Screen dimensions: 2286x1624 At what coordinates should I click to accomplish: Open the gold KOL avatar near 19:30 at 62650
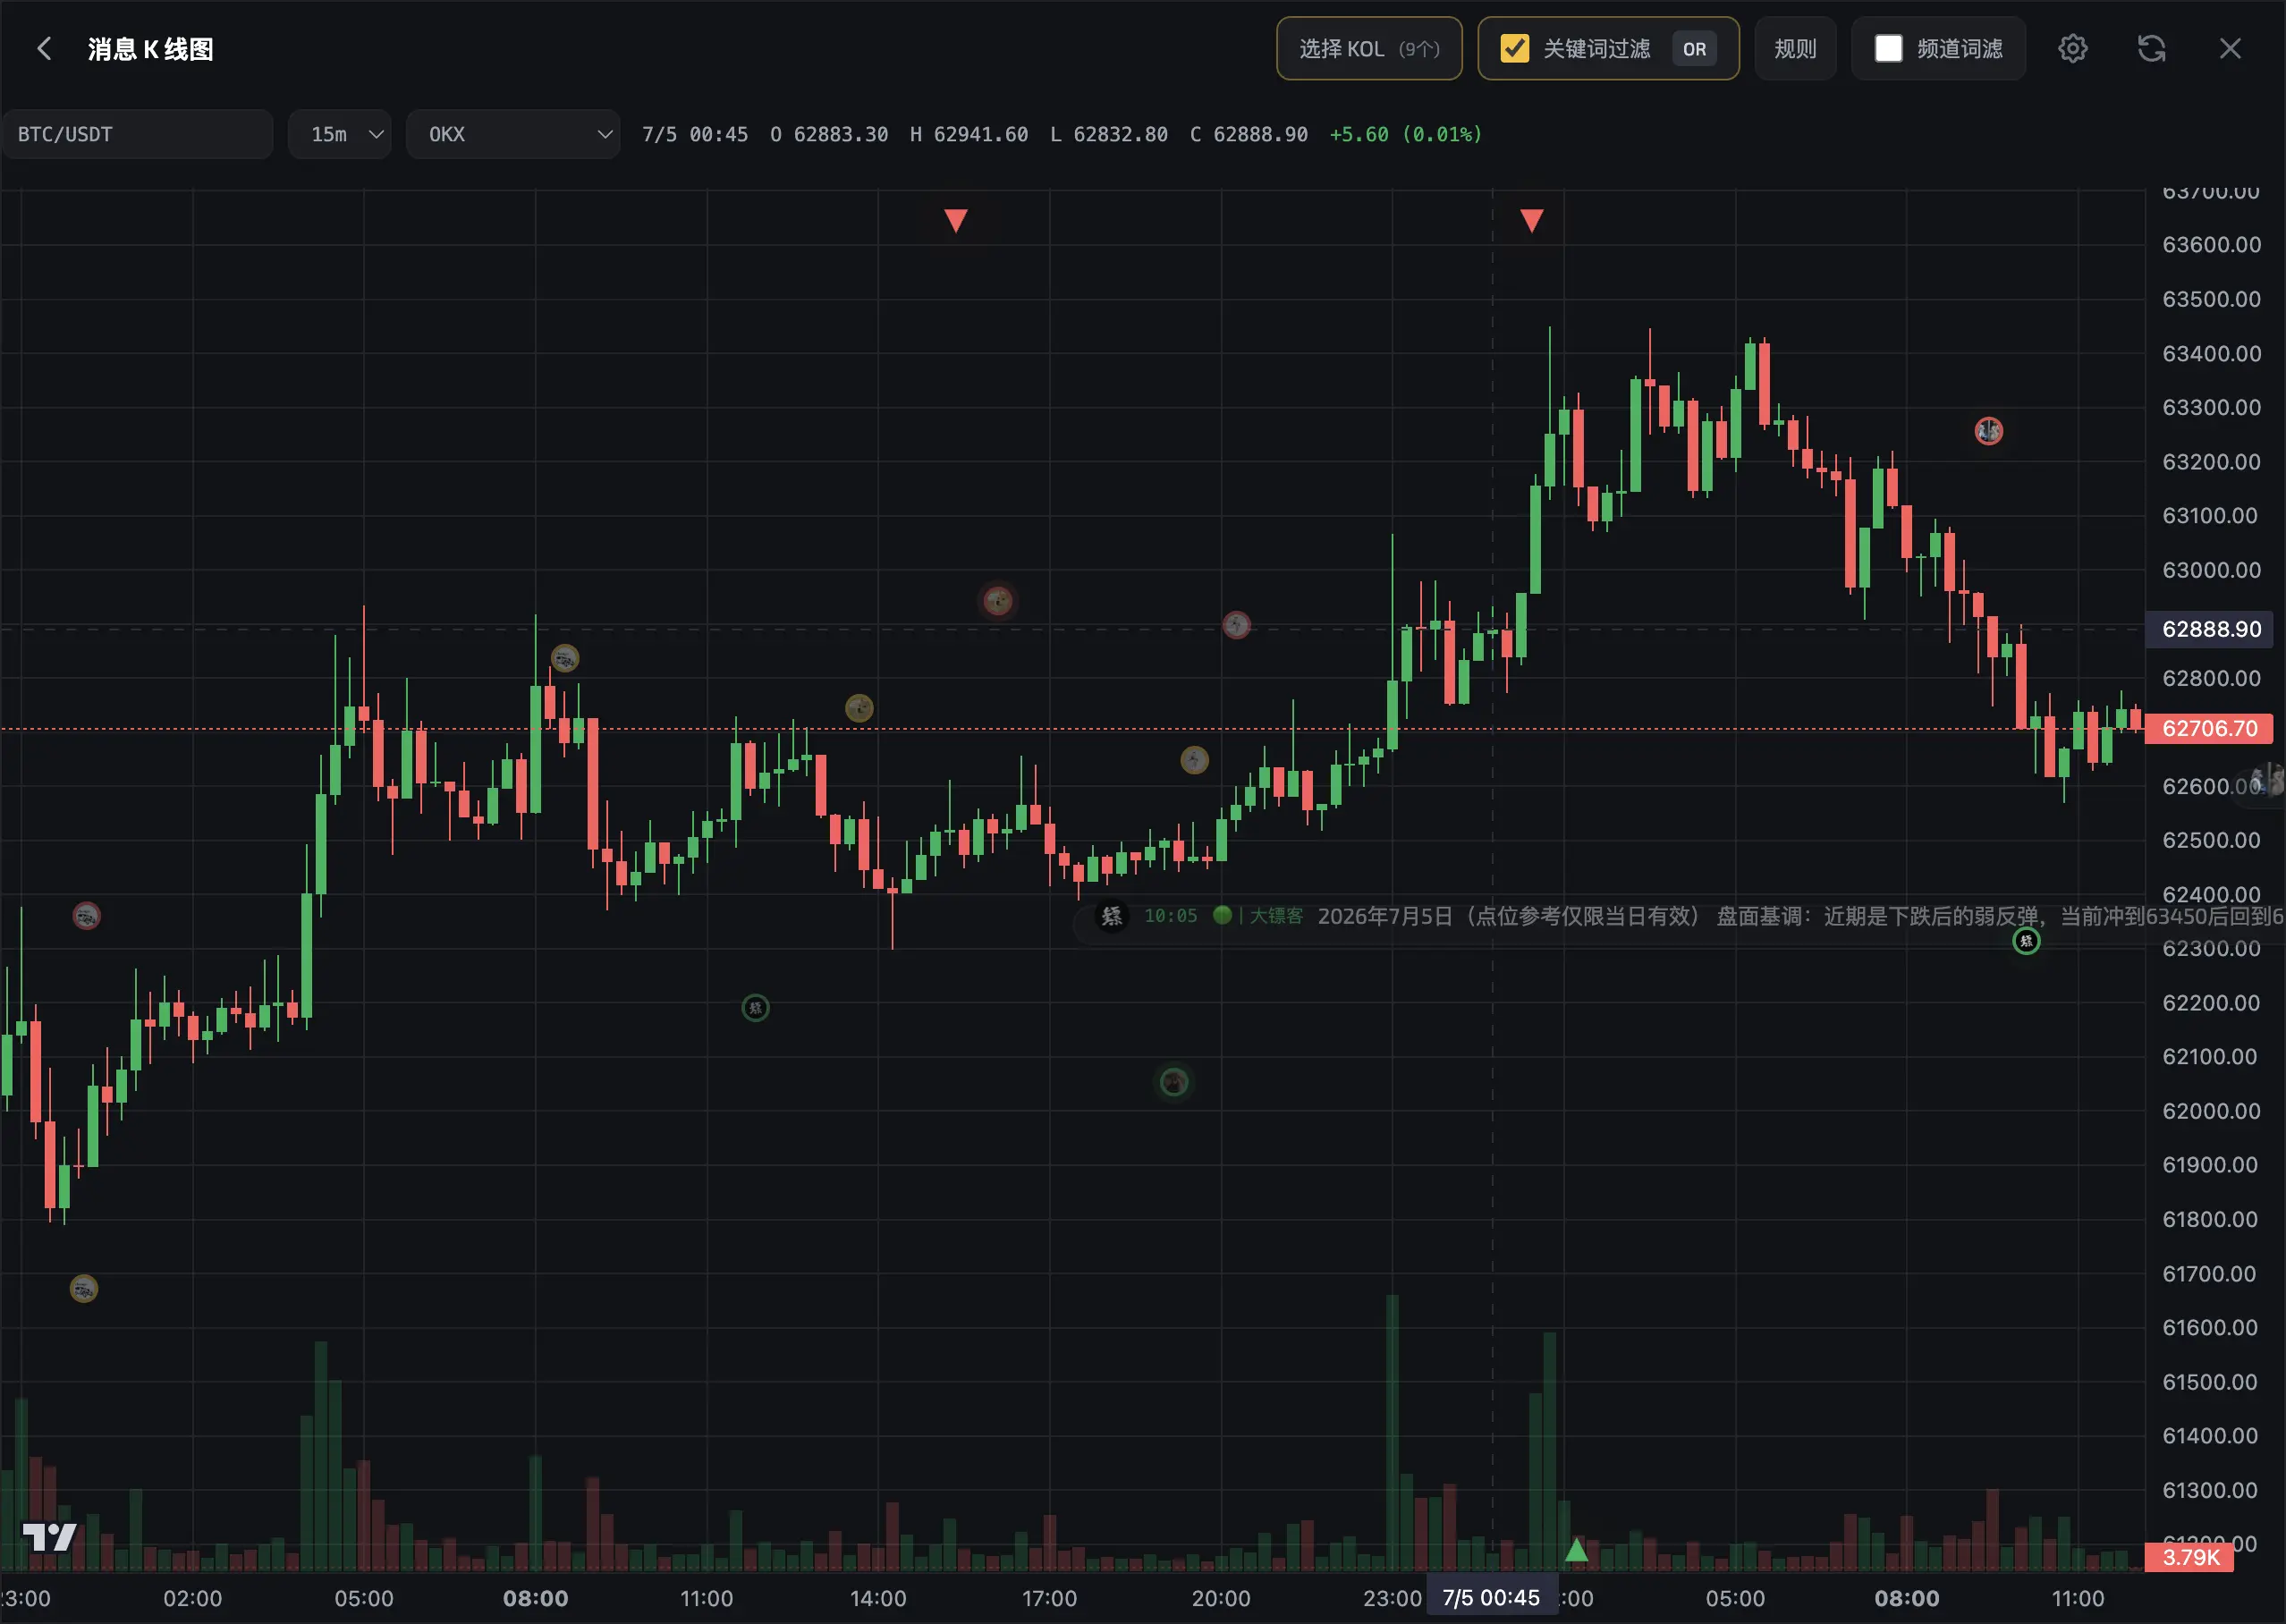pos(1195,761)
